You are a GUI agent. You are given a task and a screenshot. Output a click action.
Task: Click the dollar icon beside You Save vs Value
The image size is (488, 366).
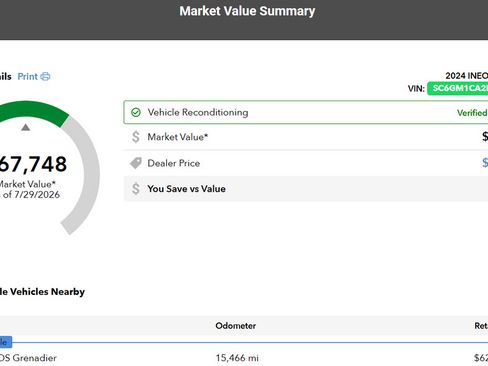(x=136, y=189)
